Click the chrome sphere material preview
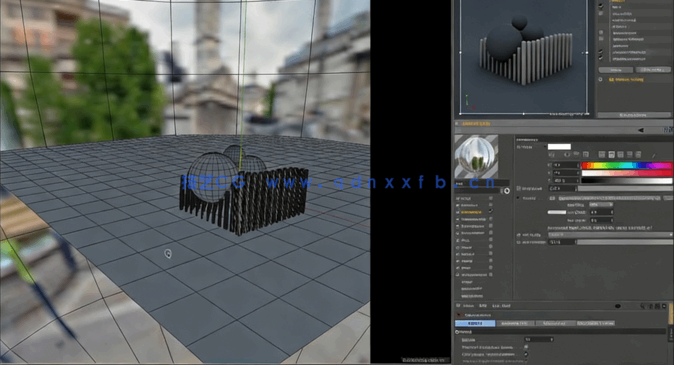The image size is (674, 365). coord(476,157)
